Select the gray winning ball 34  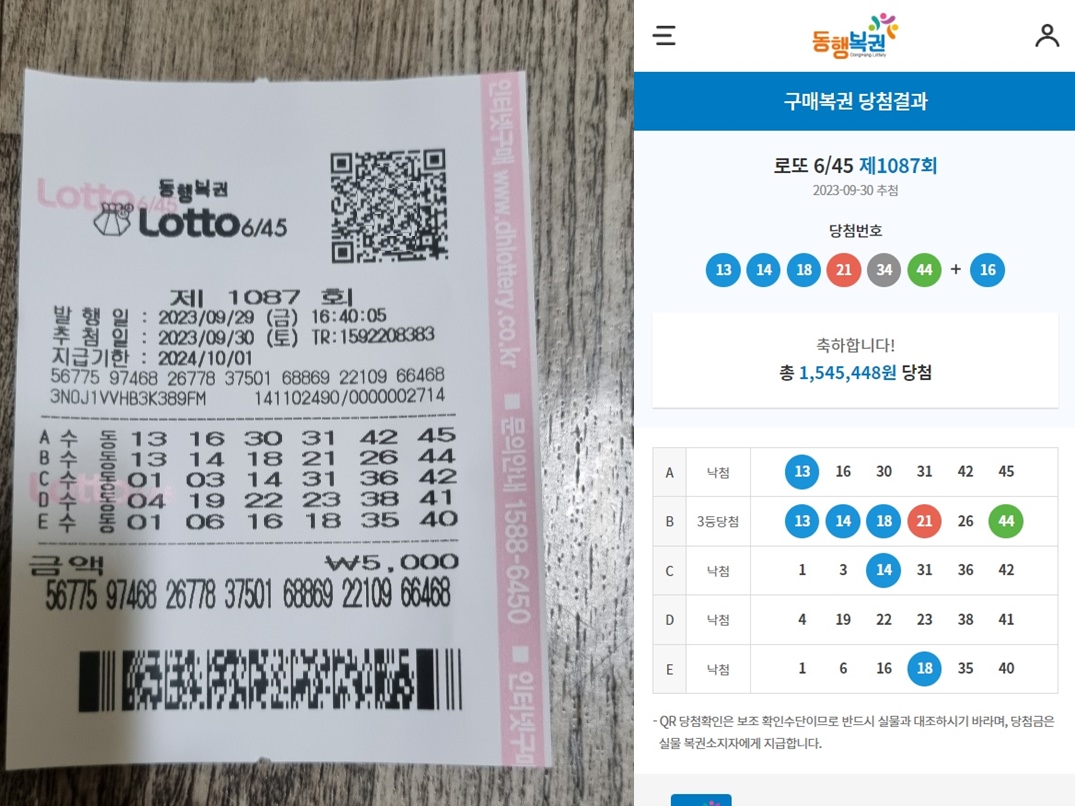pyautogui.click(x=884, y=269)
